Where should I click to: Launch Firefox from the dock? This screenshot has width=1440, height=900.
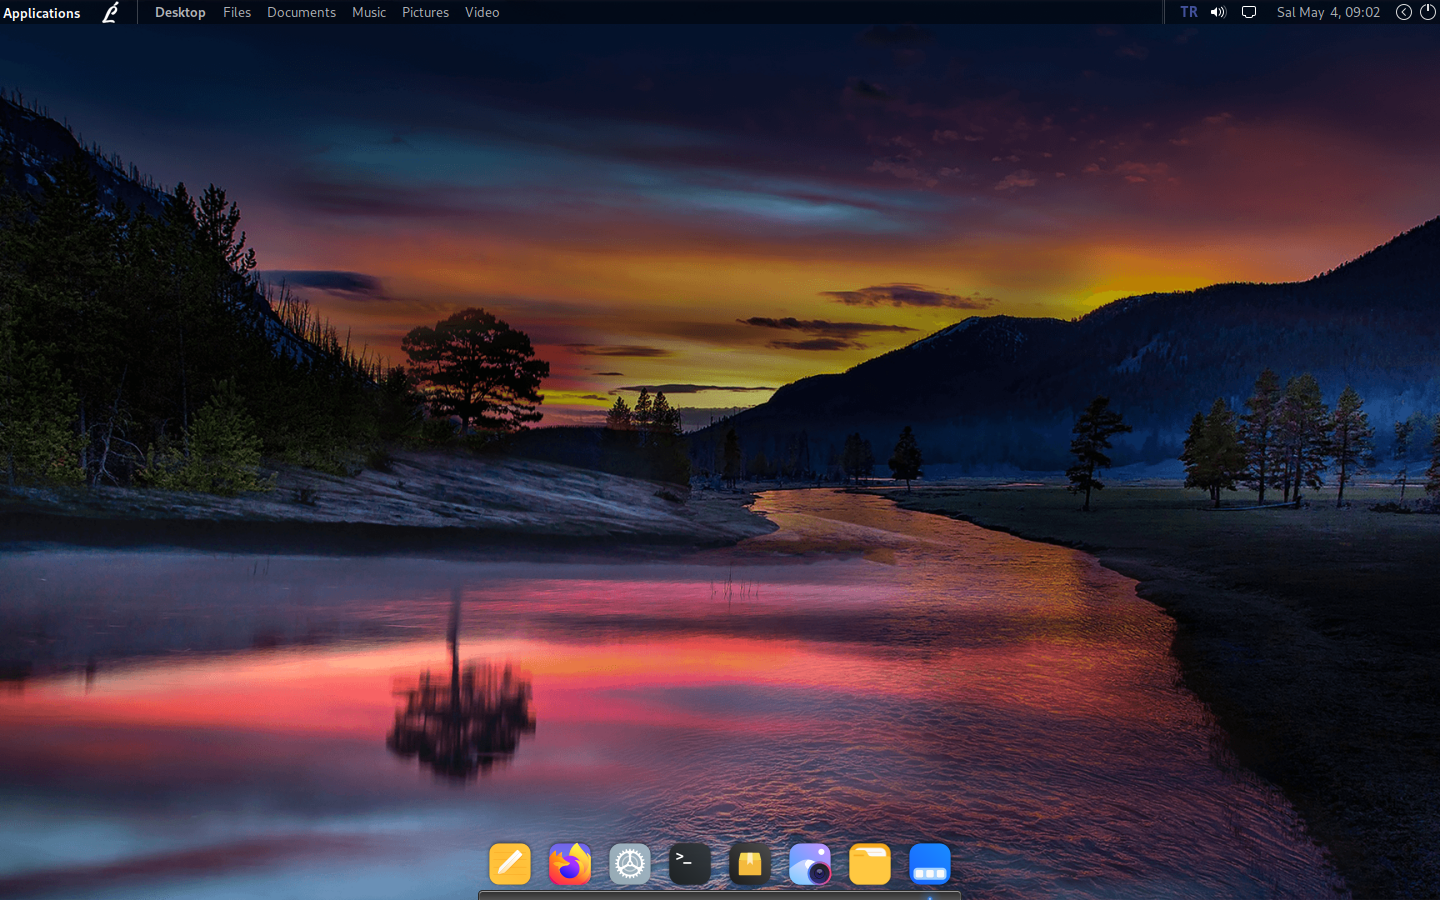tap(570, 864)
